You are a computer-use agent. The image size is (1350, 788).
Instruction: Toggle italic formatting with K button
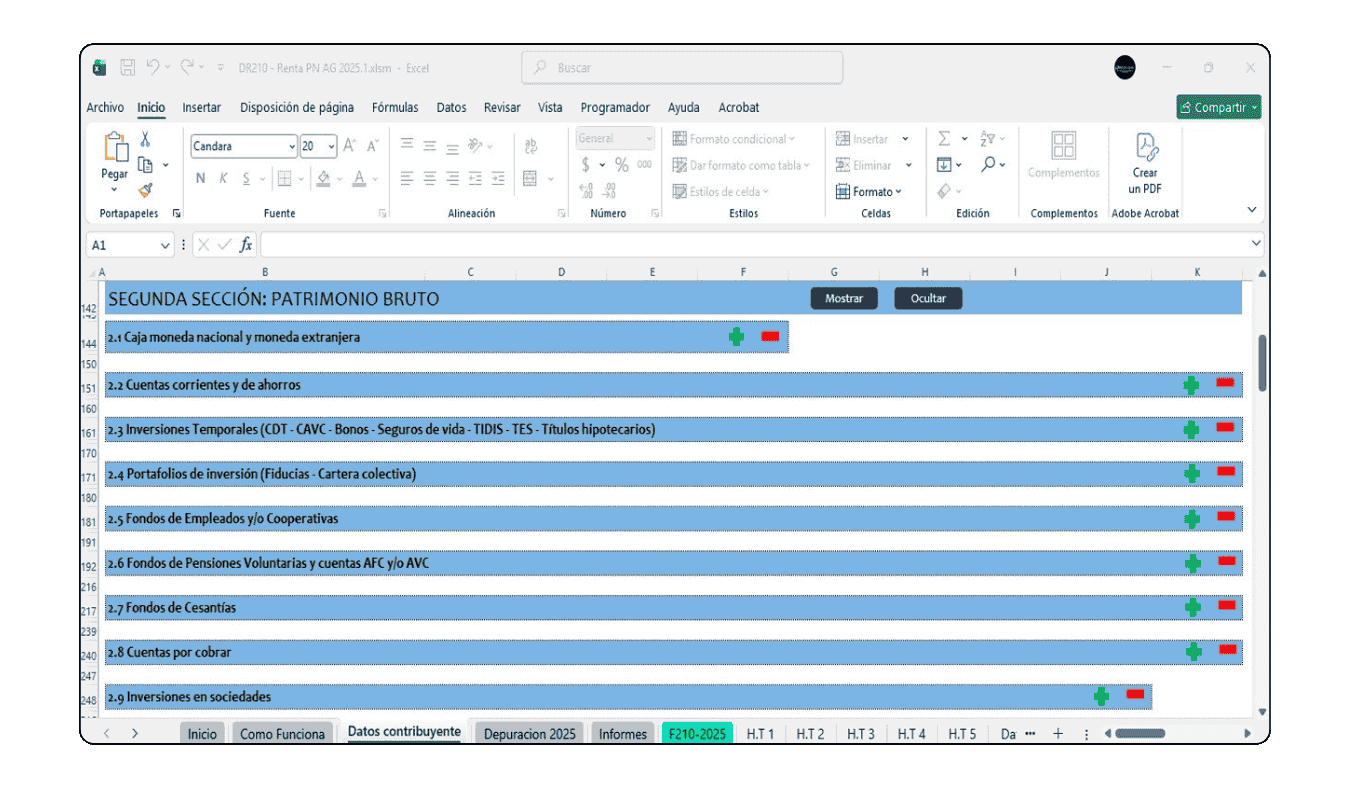tap(223, 179)
